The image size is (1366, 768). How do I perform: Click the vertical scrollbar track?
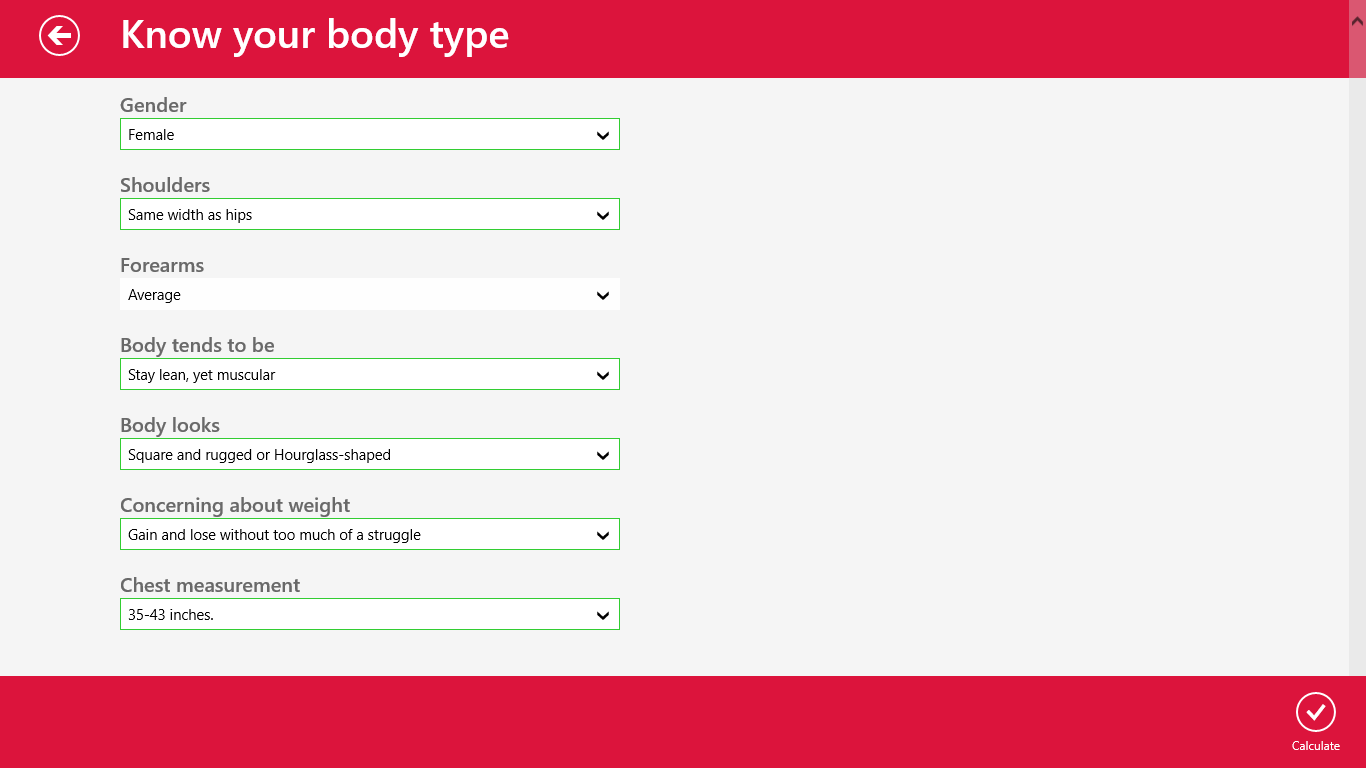point(1357,400)
